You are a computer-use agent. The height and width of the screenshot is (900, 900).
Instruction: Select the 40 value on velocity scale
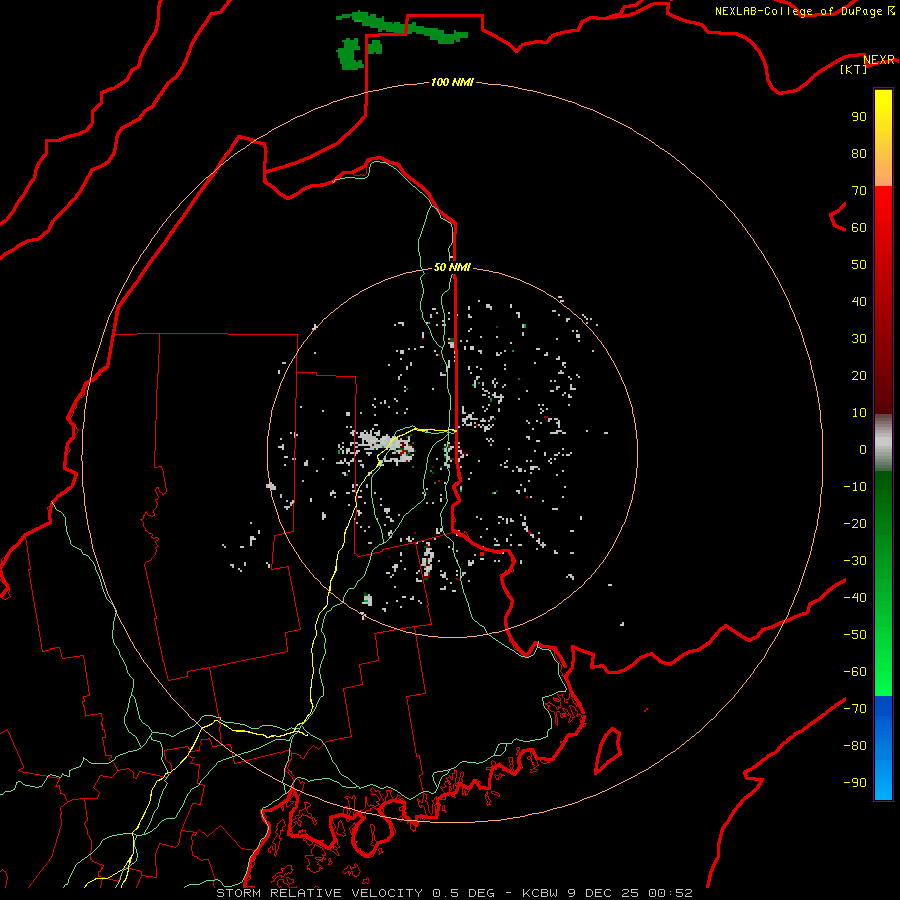click(x=859, y=302)
